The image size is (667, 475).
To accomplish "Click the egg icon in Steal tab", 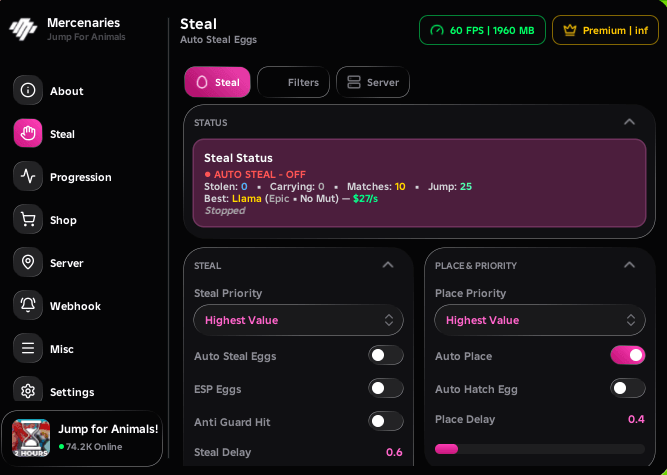I will point(202,82).
